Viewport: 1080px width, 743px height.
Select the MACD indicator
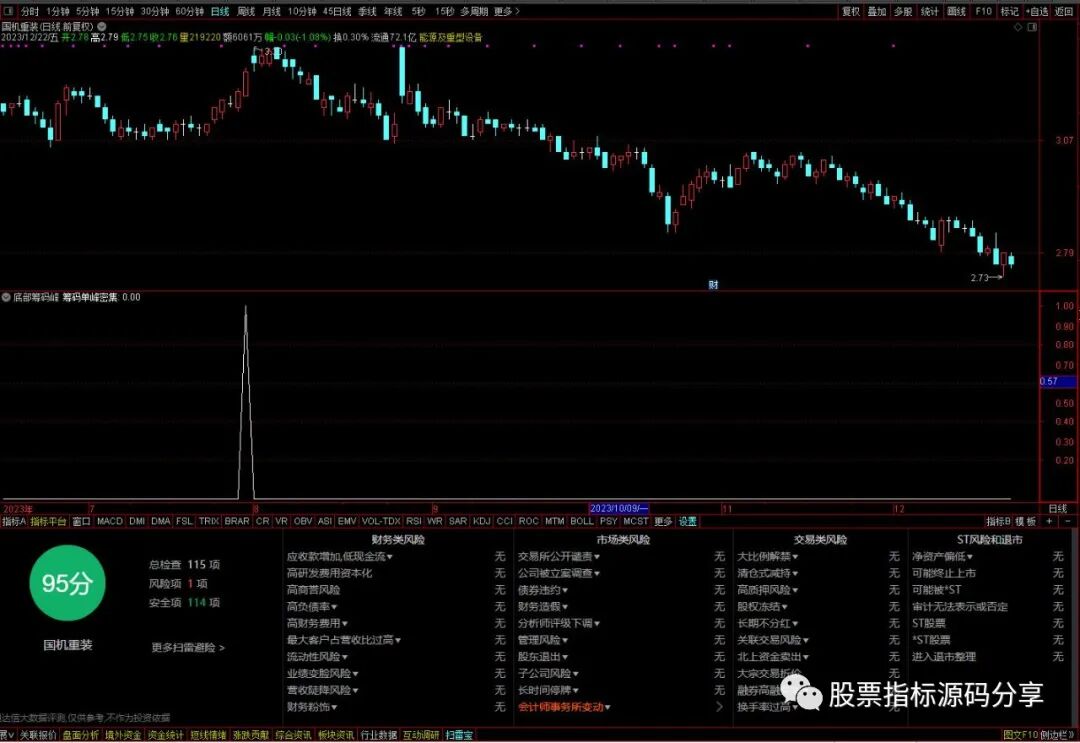[110, 522]
